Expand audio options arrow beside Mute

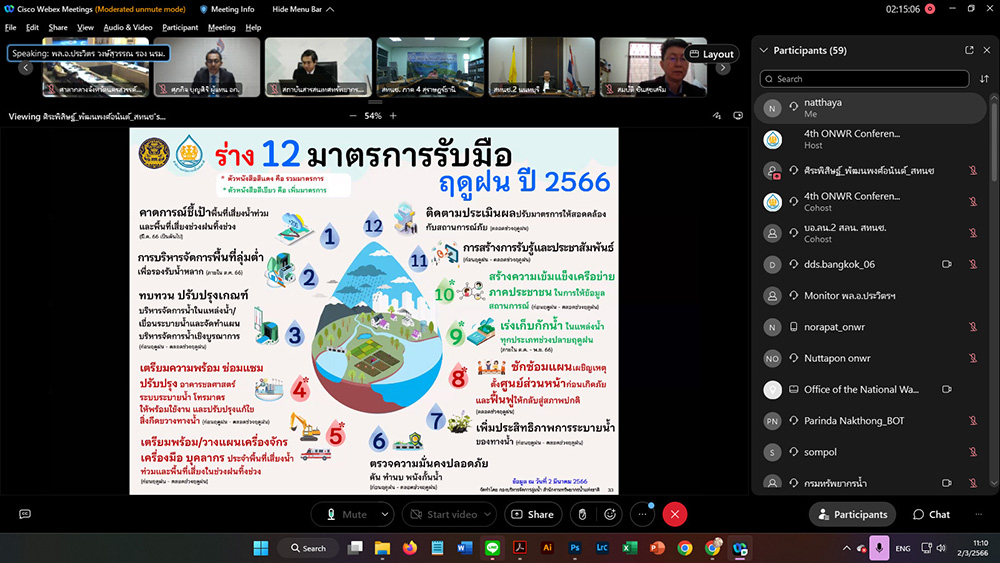pos(385,514)
